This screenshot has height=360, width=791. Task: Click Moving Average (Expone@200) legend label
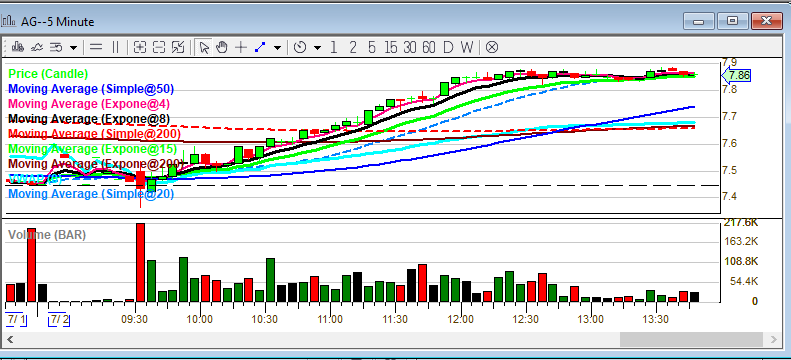pos(96,163)
